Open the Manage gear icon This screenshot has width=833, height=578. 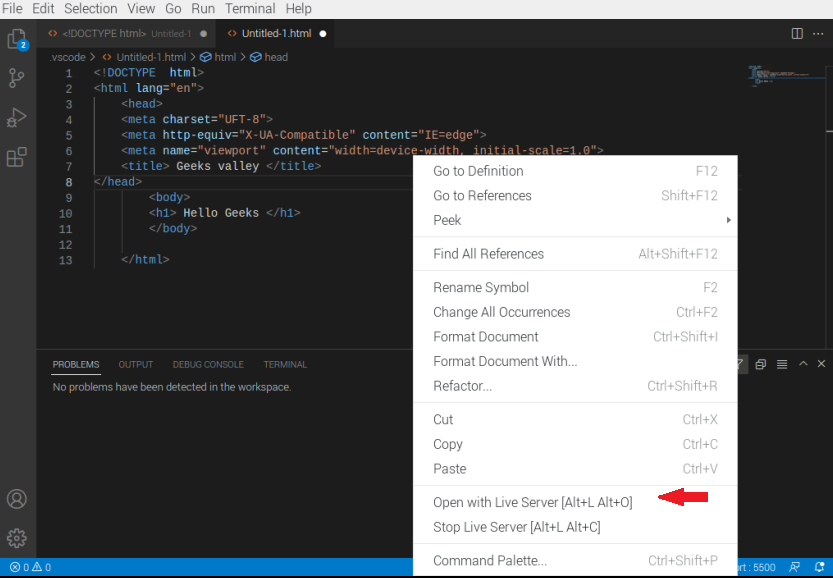pyautogui.click(x=17, y=538)
